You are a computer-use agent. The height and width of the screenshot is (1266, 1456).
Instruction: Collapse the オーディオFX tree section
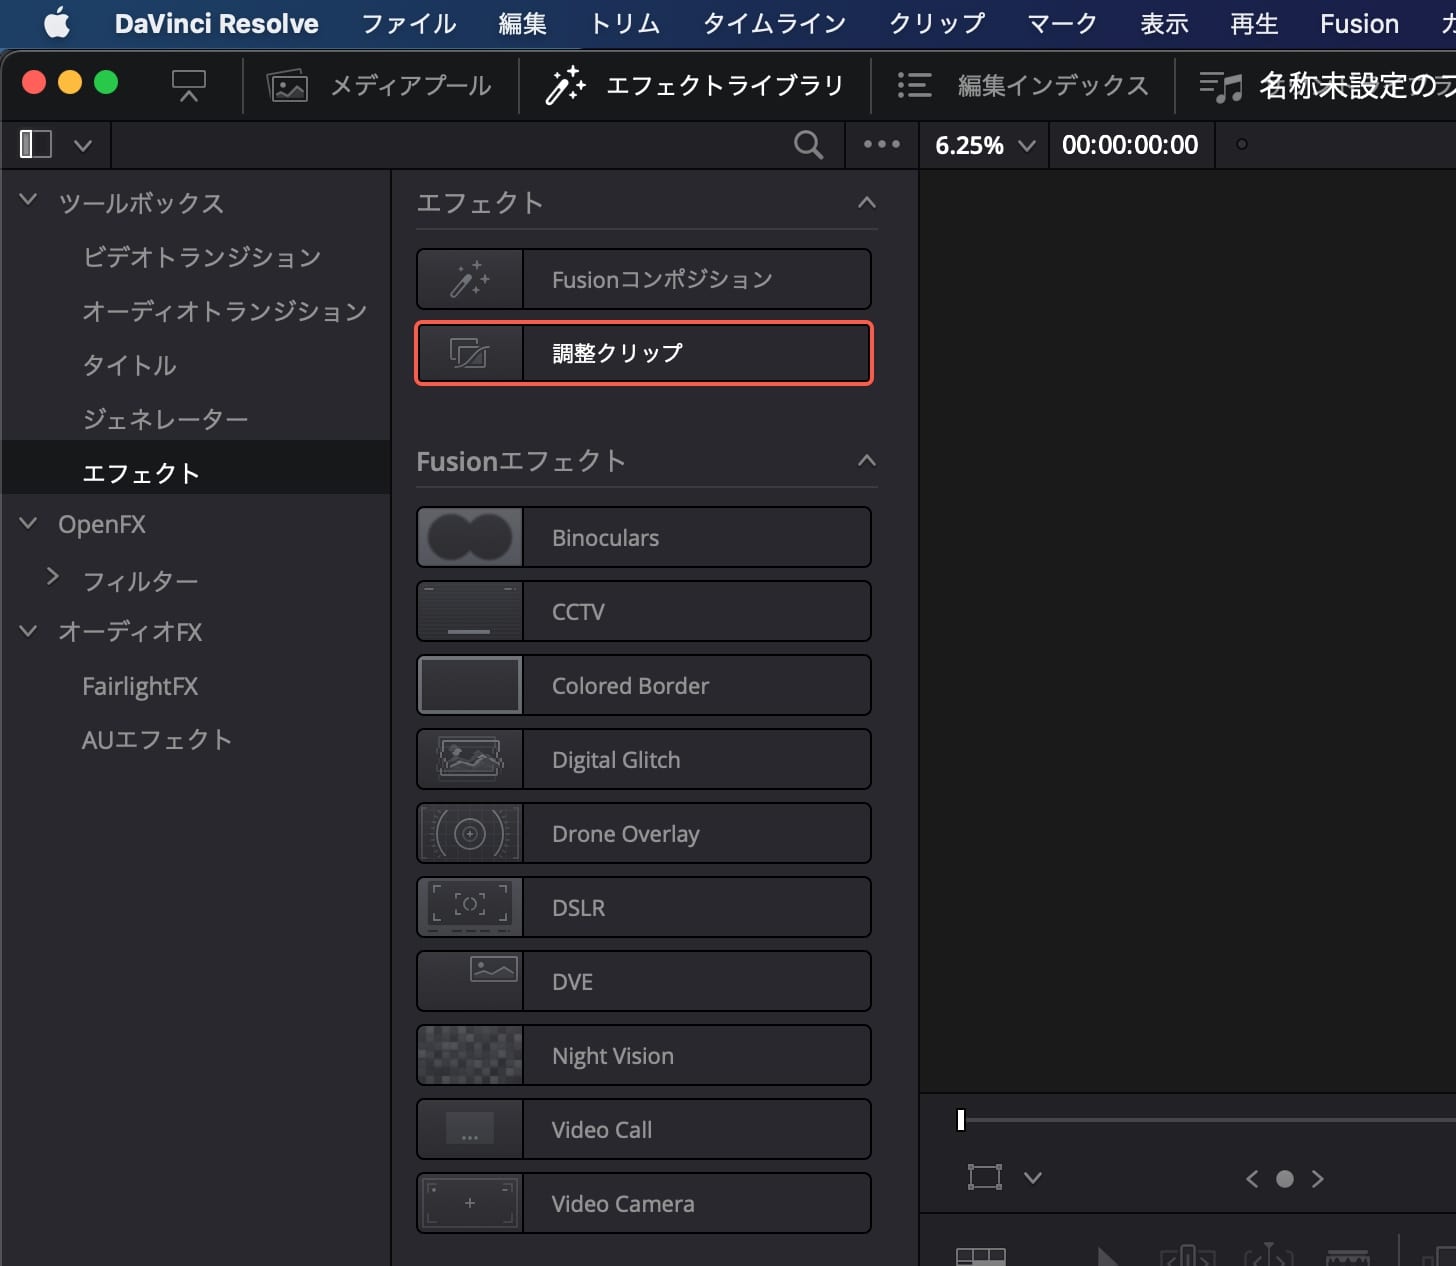[28, 631]
